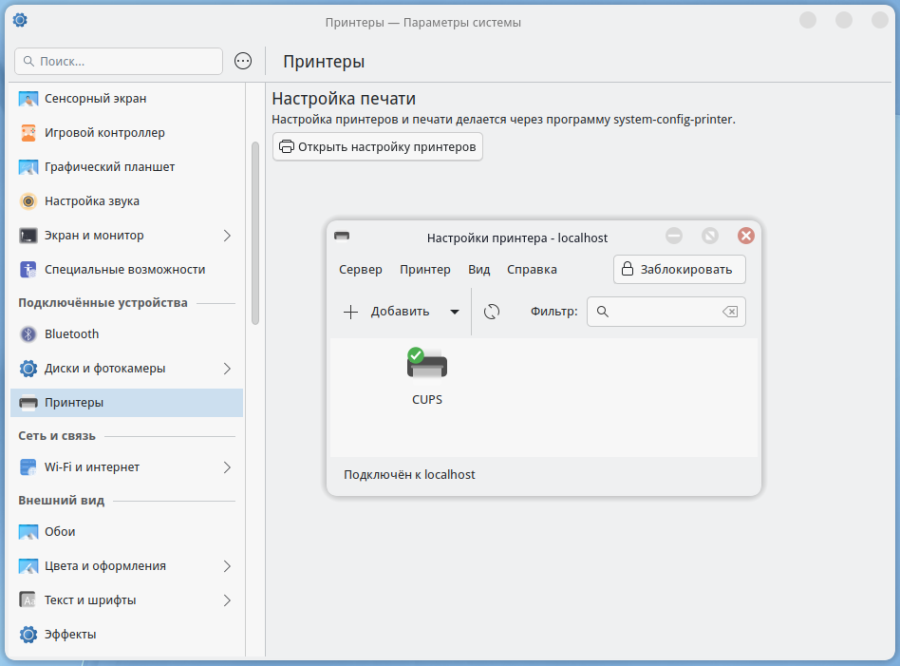Open the Добавить dropdown arrow
900x666 pixels.
coord(455,312)
